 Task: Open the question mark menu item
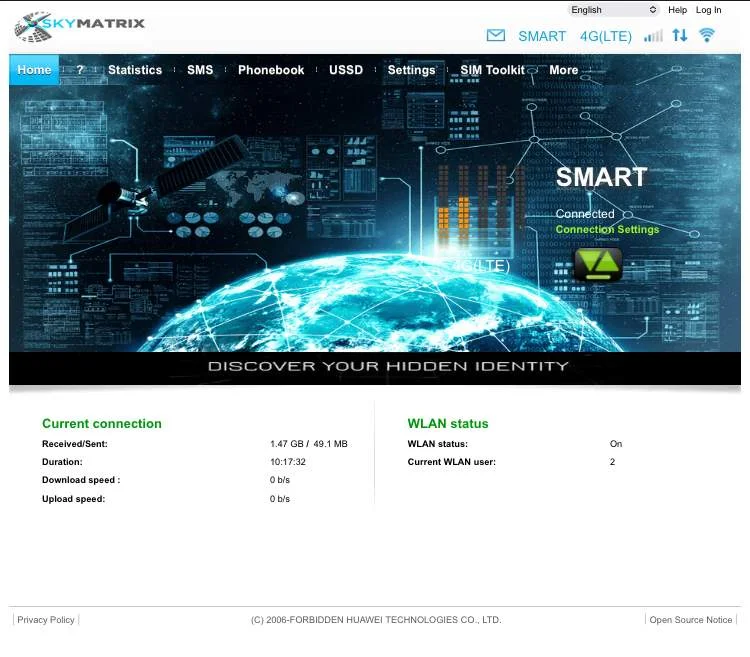tap(80, 70)
